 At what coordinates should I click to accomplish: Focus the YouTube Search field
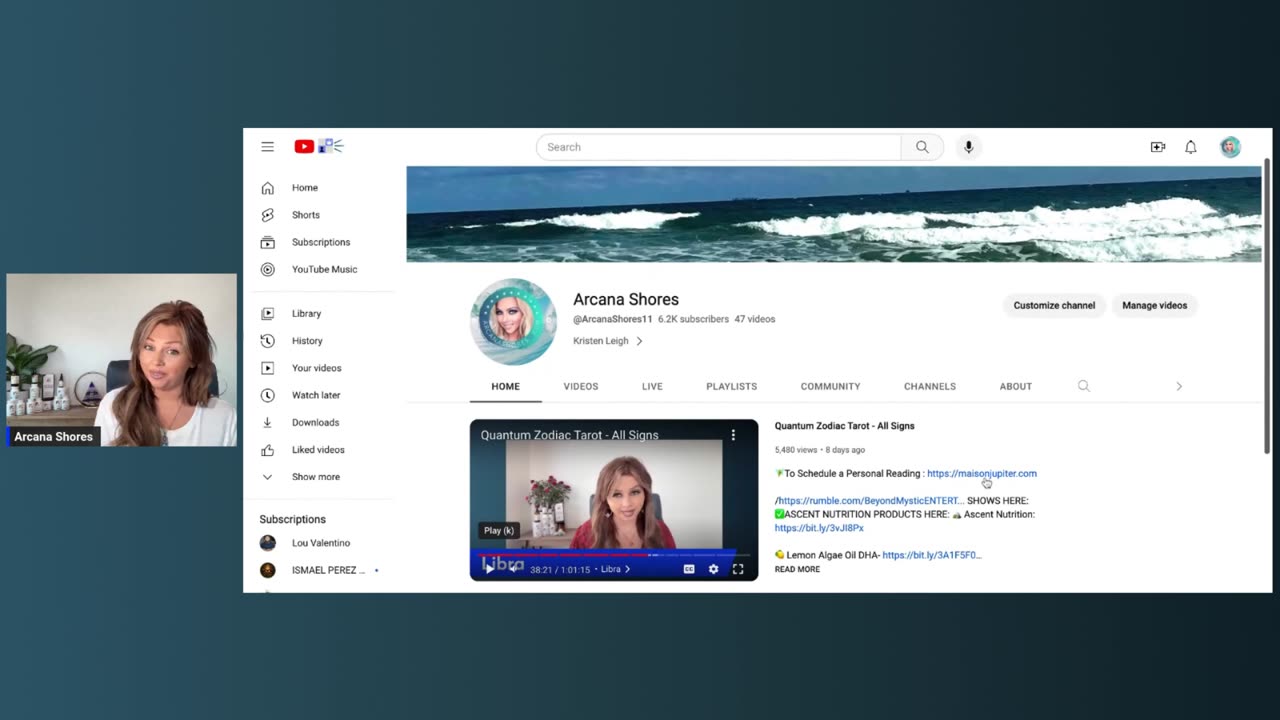(718, 147)
